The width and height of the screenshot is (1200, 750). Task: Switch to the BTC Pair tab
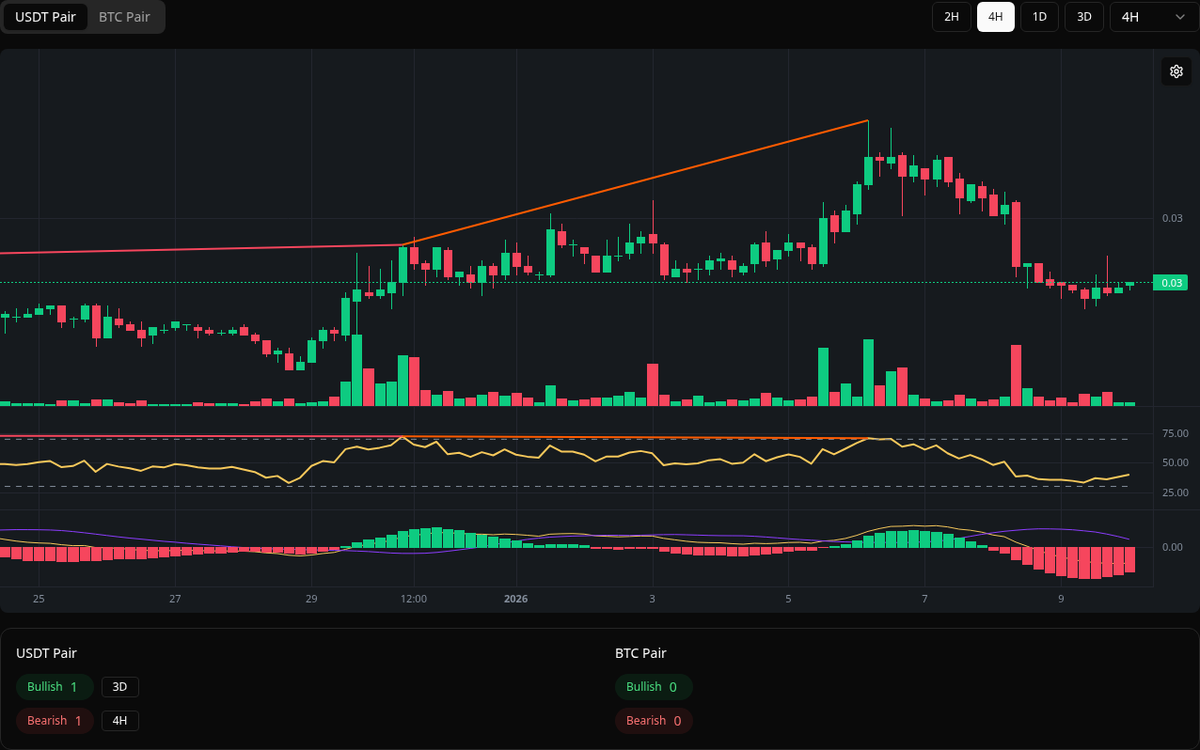tap(123, 17)
